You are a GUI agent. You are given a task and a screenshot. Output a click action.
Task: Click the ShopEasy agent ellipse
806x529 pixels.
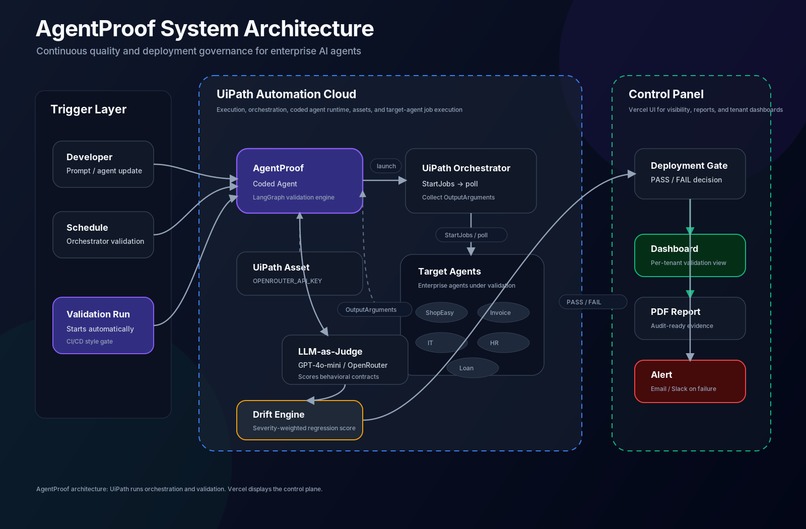pos(442,313)
